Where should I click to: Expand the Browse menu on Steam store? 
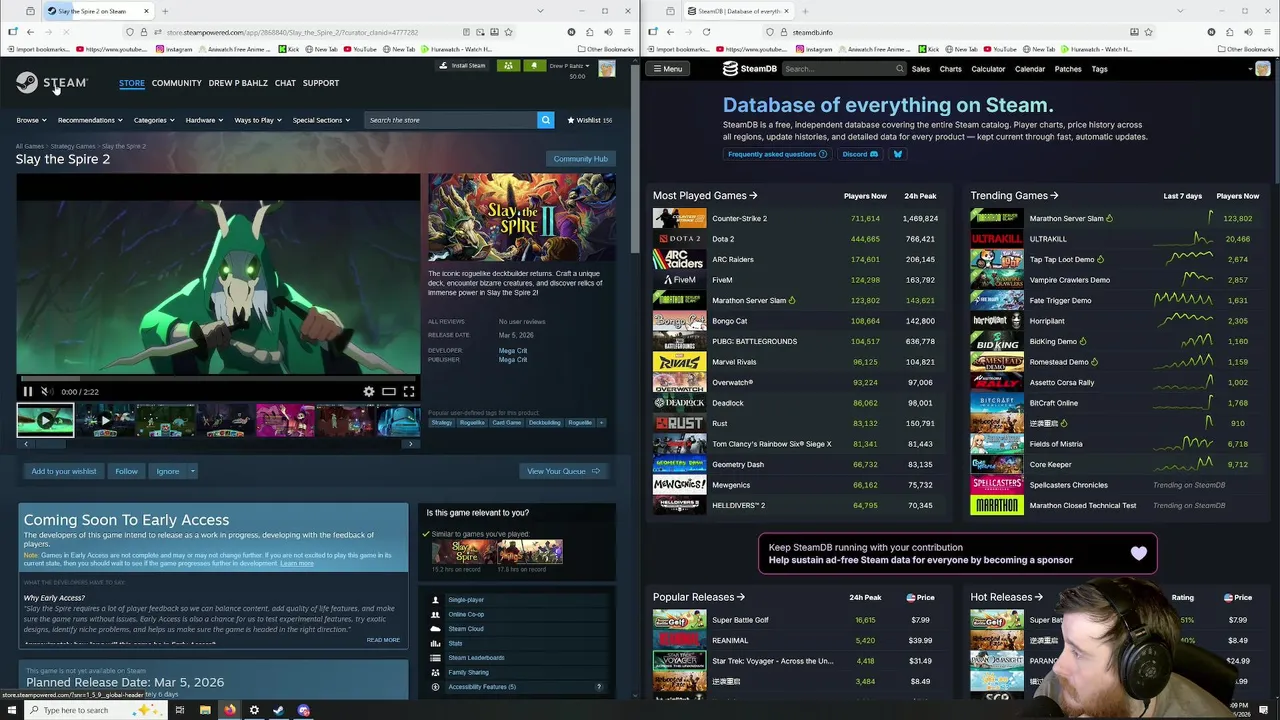click(31, 120)
